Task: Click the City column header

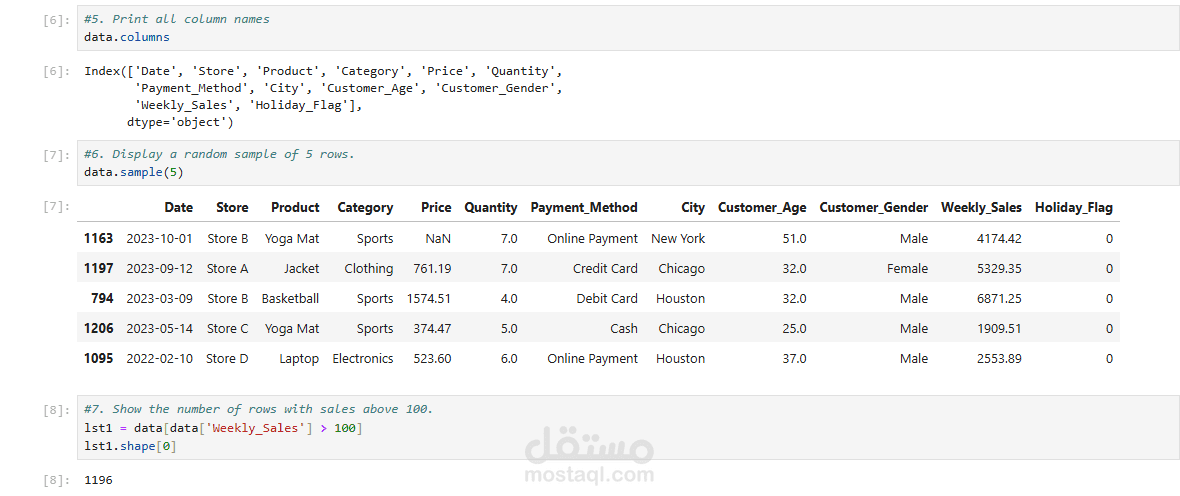Action: pyautogui.click(x=693, y=208)
